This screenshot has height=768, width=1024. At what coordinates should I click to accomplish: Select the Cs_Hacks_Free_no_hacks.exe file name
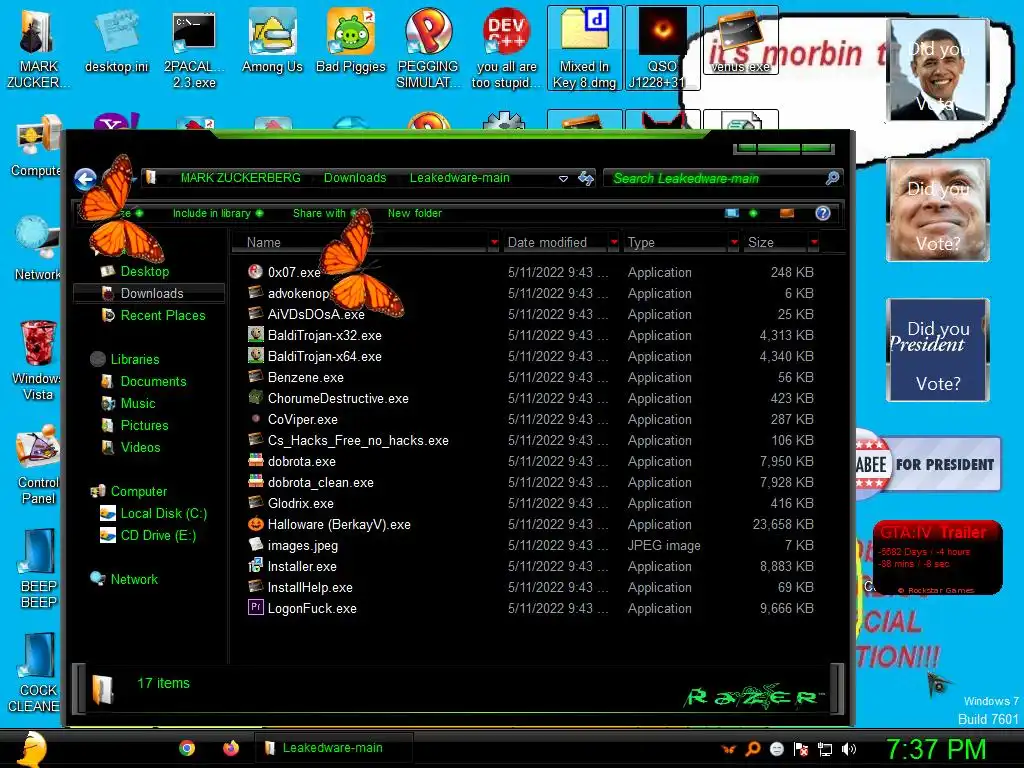point(358,440)
